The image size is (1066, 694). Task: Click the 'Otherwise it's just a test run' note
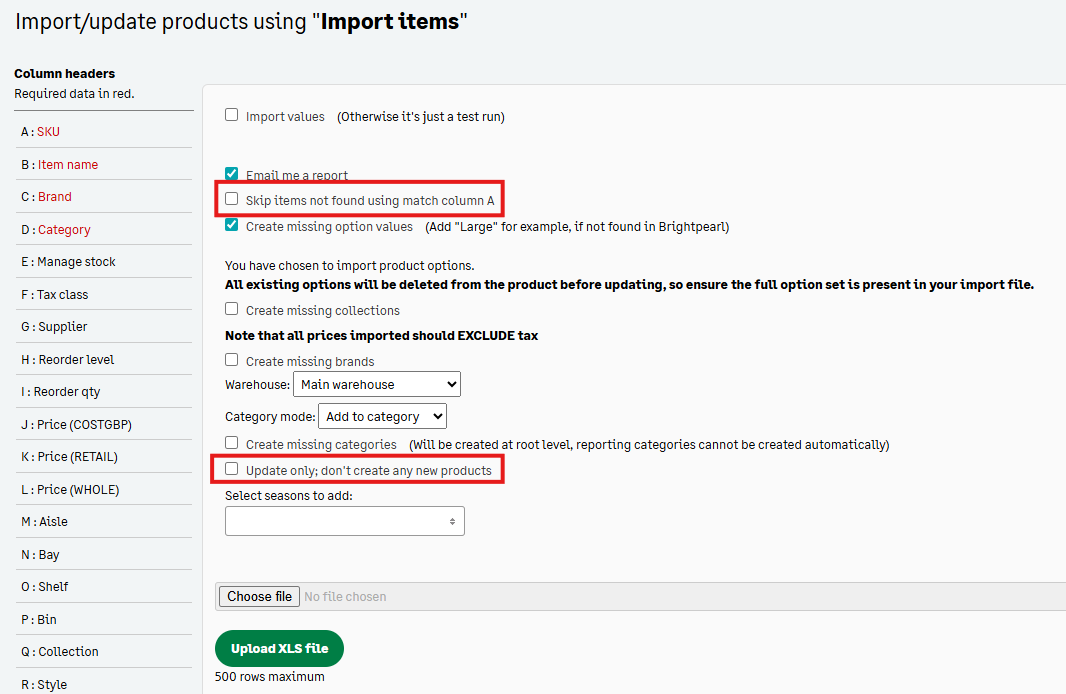421,117
